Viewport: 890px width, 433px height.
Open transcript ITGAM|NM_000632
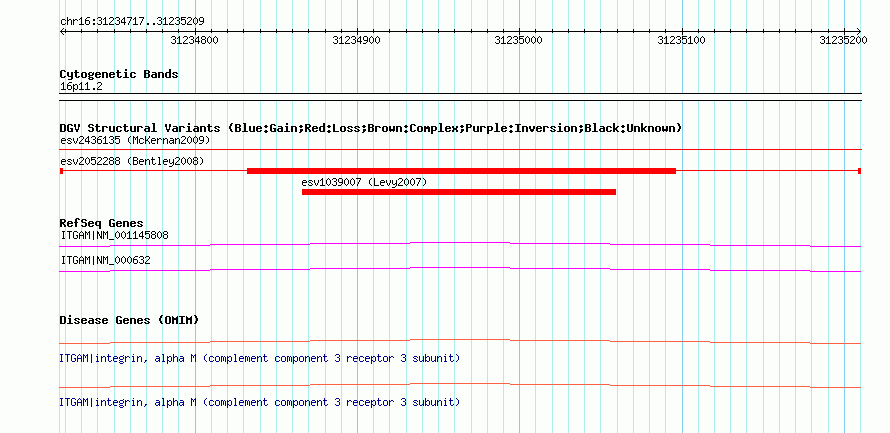(106, 260)
